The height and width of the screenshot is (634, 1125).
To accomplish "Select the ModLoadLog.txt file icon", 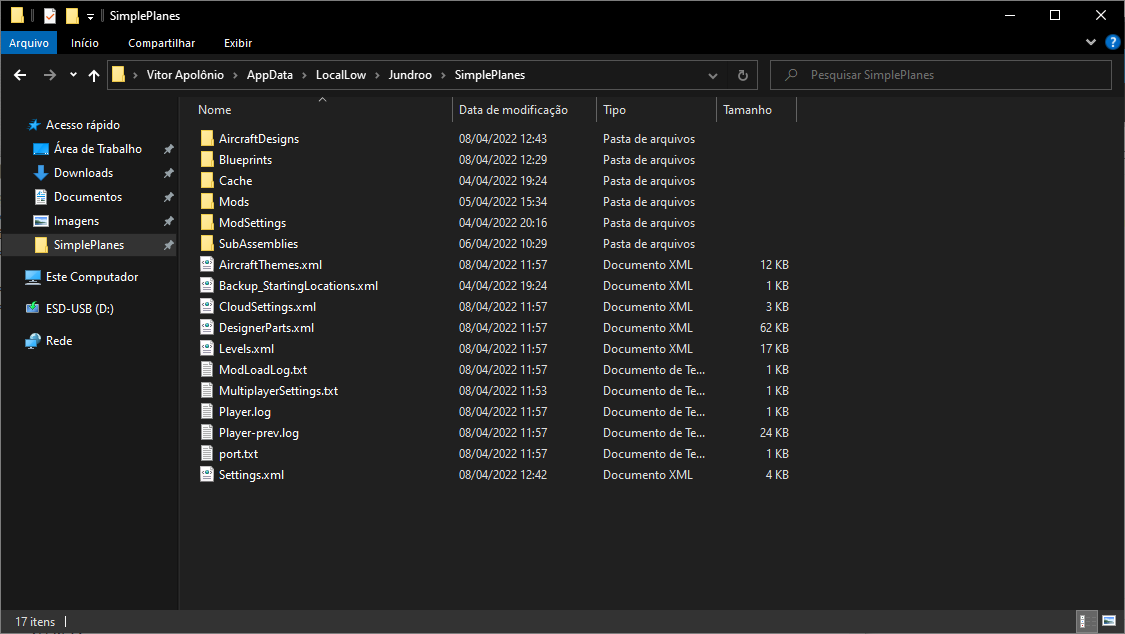I will tap(207, 369).
